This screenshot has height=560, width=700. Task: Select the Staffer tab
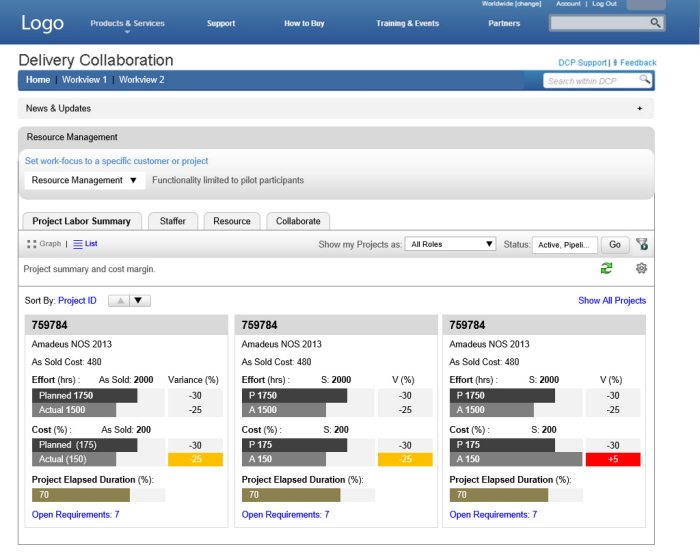(173, 221)
